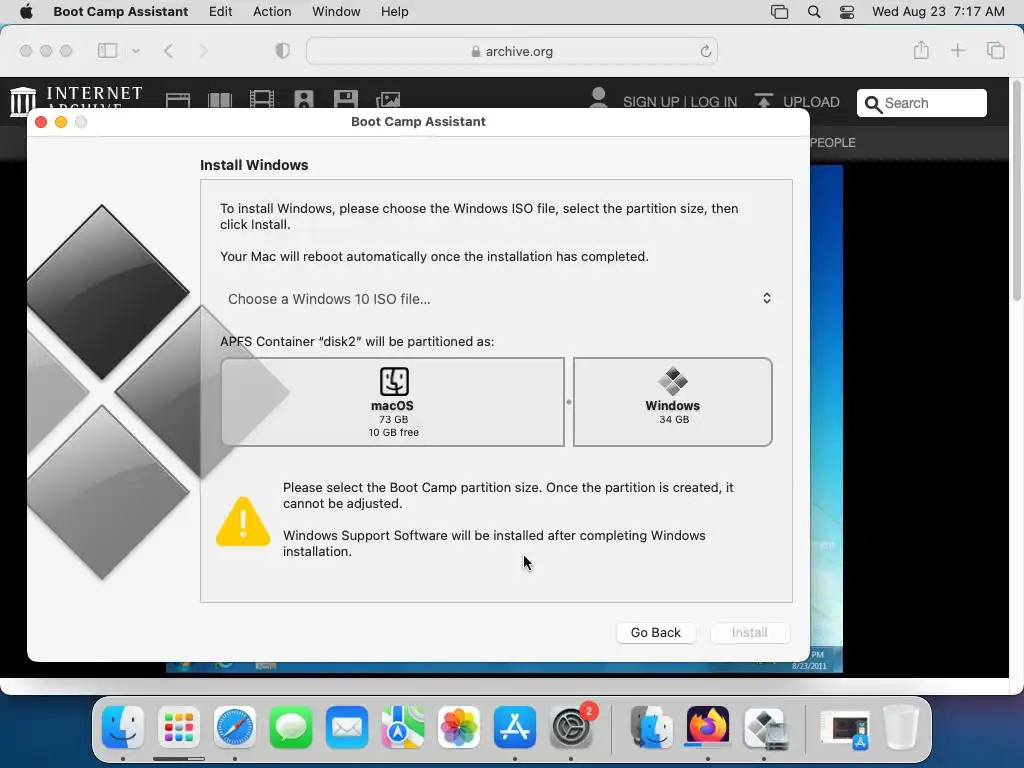Viewport: 1024px width, 768px height.
Task: Open System Preferences from the Dock
Action: click(571, 727)
